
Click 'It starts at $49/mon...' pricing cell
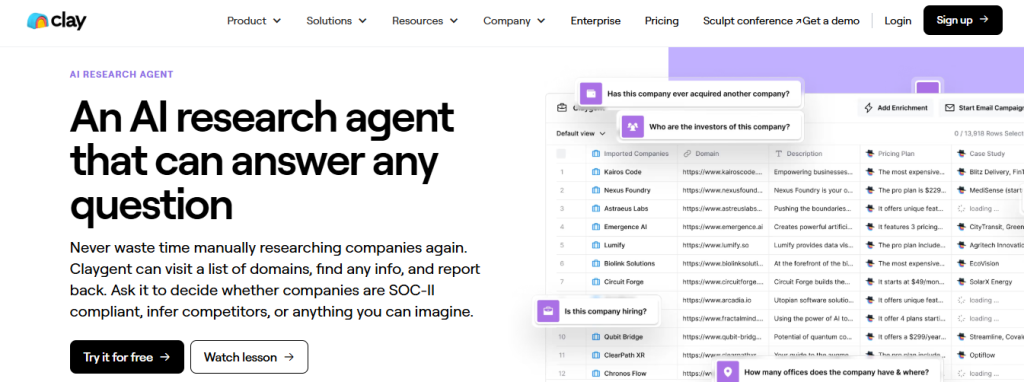point(906,281)
